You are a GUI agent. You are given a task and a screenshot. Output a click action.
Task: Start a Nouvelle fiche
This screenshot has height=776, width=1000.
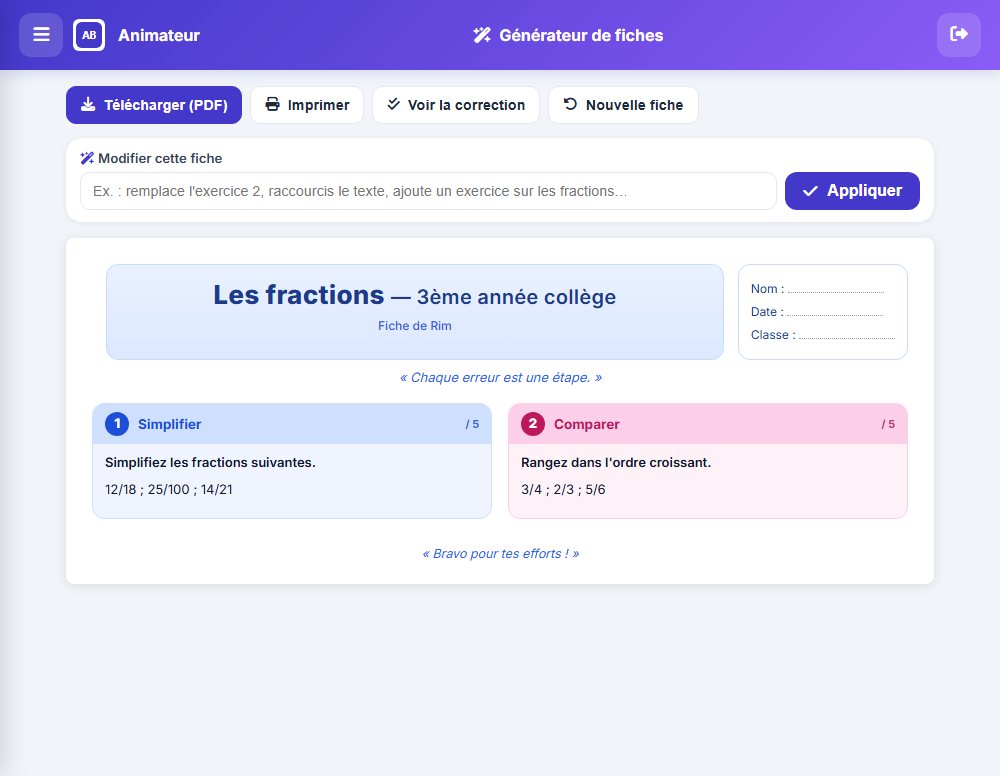tap(623, 105)
